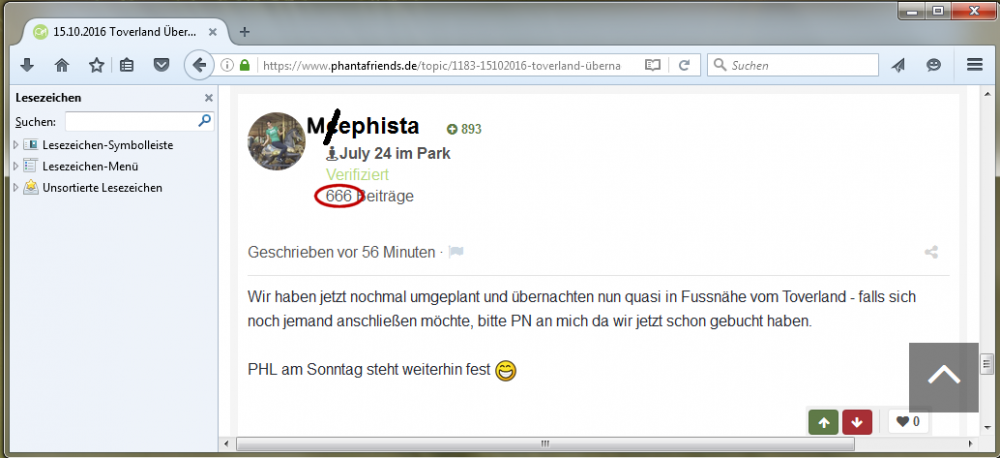Open the Mephista username link
The image size is (1000, 458).
point(363,126)
